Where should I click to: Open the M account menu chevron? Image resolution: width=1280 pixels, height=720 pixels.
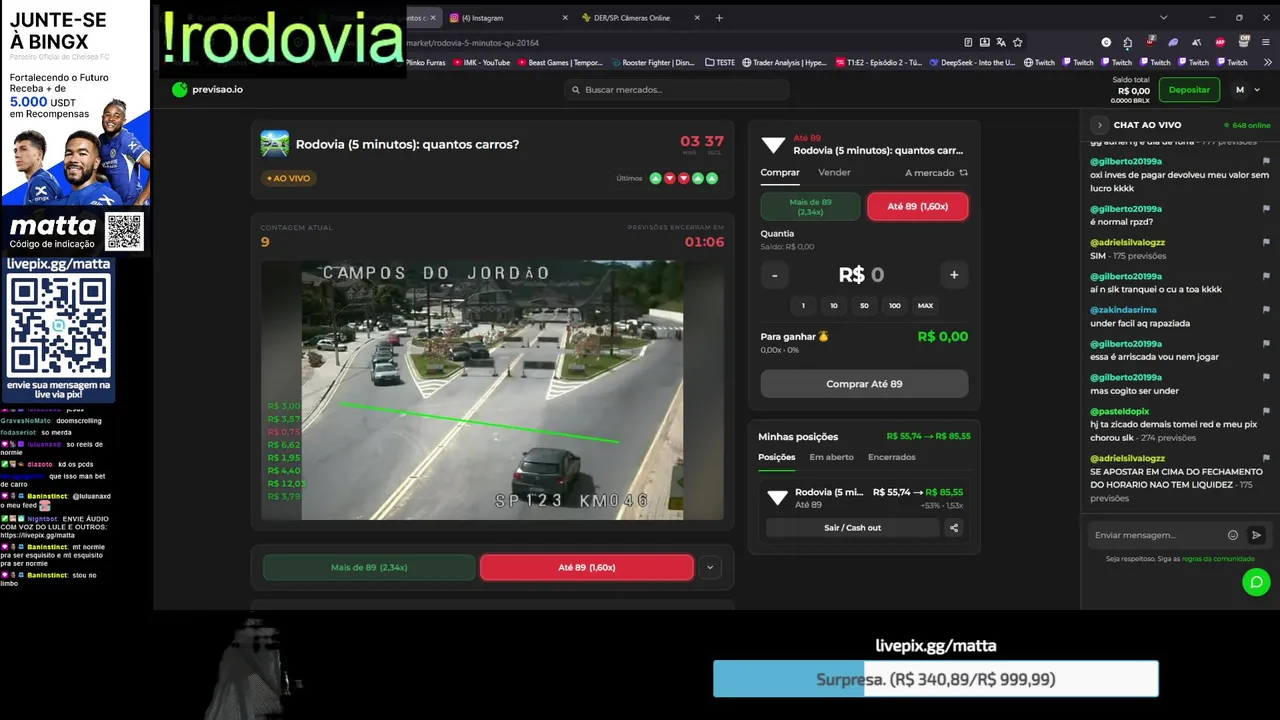[x=1257, y=90]
